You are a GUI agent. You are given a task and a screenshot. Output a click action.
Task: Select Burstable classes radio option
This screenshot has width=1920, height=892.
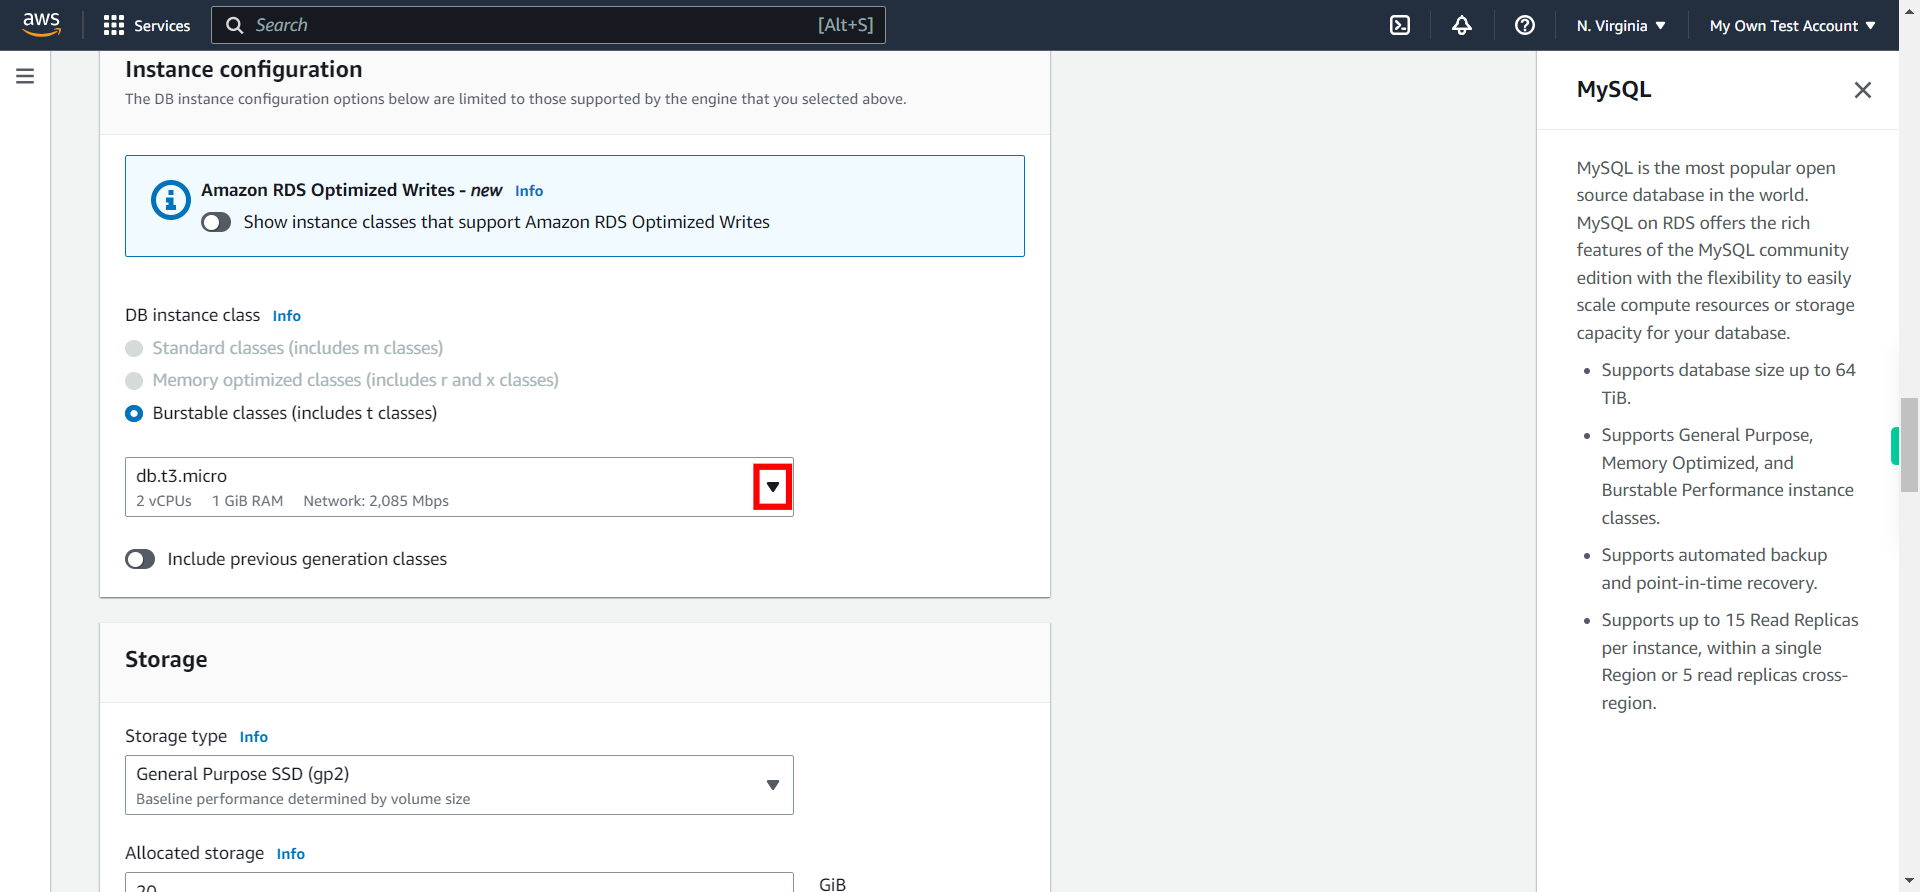(x=134, y=413)
